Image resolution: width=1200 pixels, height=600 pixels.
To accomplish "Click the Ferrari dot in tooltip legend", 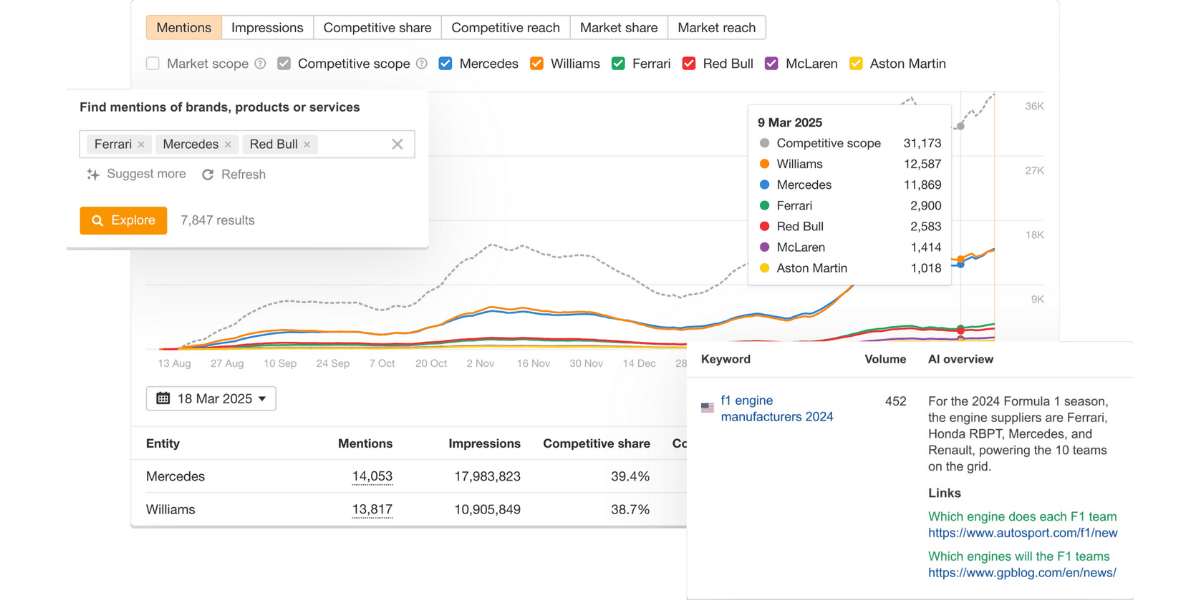I will [765, 206].
